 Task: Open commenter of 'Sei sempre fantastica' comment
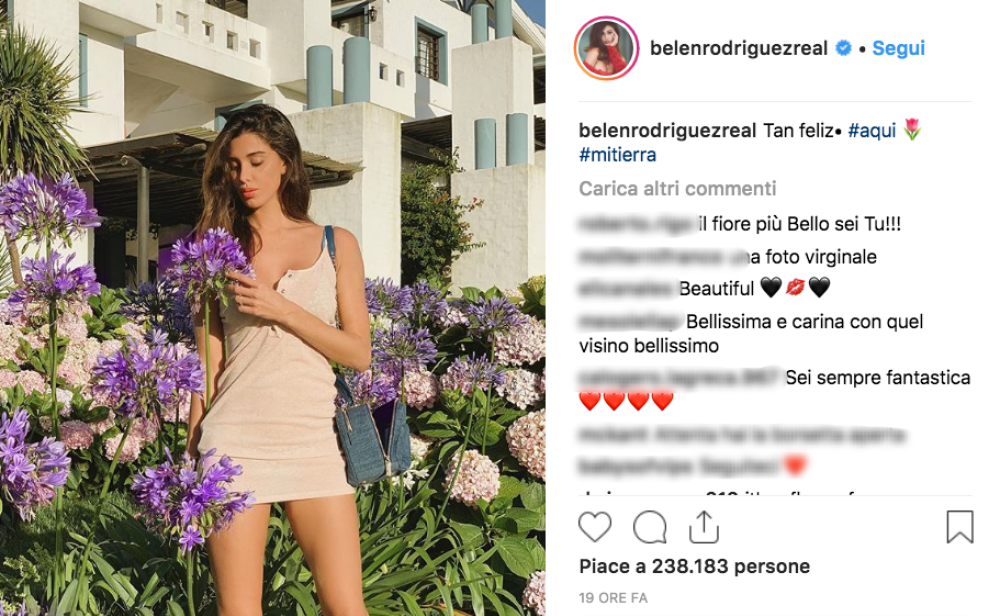pyautogui.click(x=680, y=378)
